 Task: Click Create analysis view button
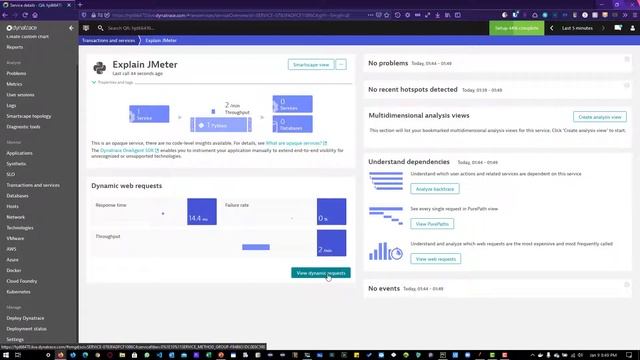(600, 117)
